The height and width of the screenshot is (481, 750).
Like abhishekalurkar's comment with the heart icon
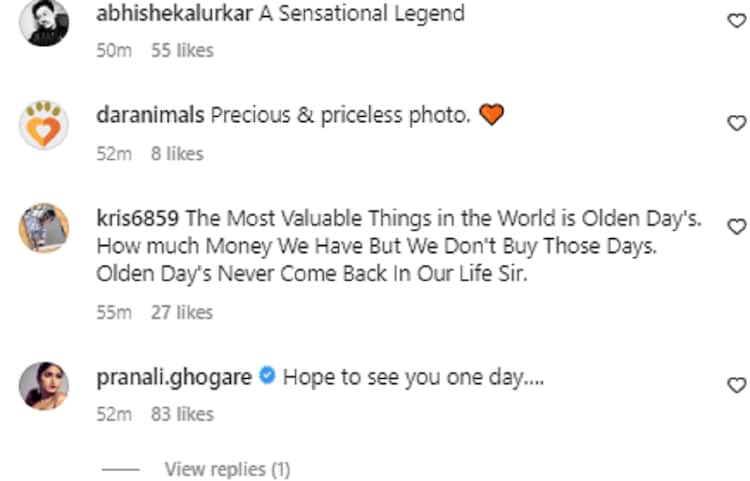[x=737, y=21]
